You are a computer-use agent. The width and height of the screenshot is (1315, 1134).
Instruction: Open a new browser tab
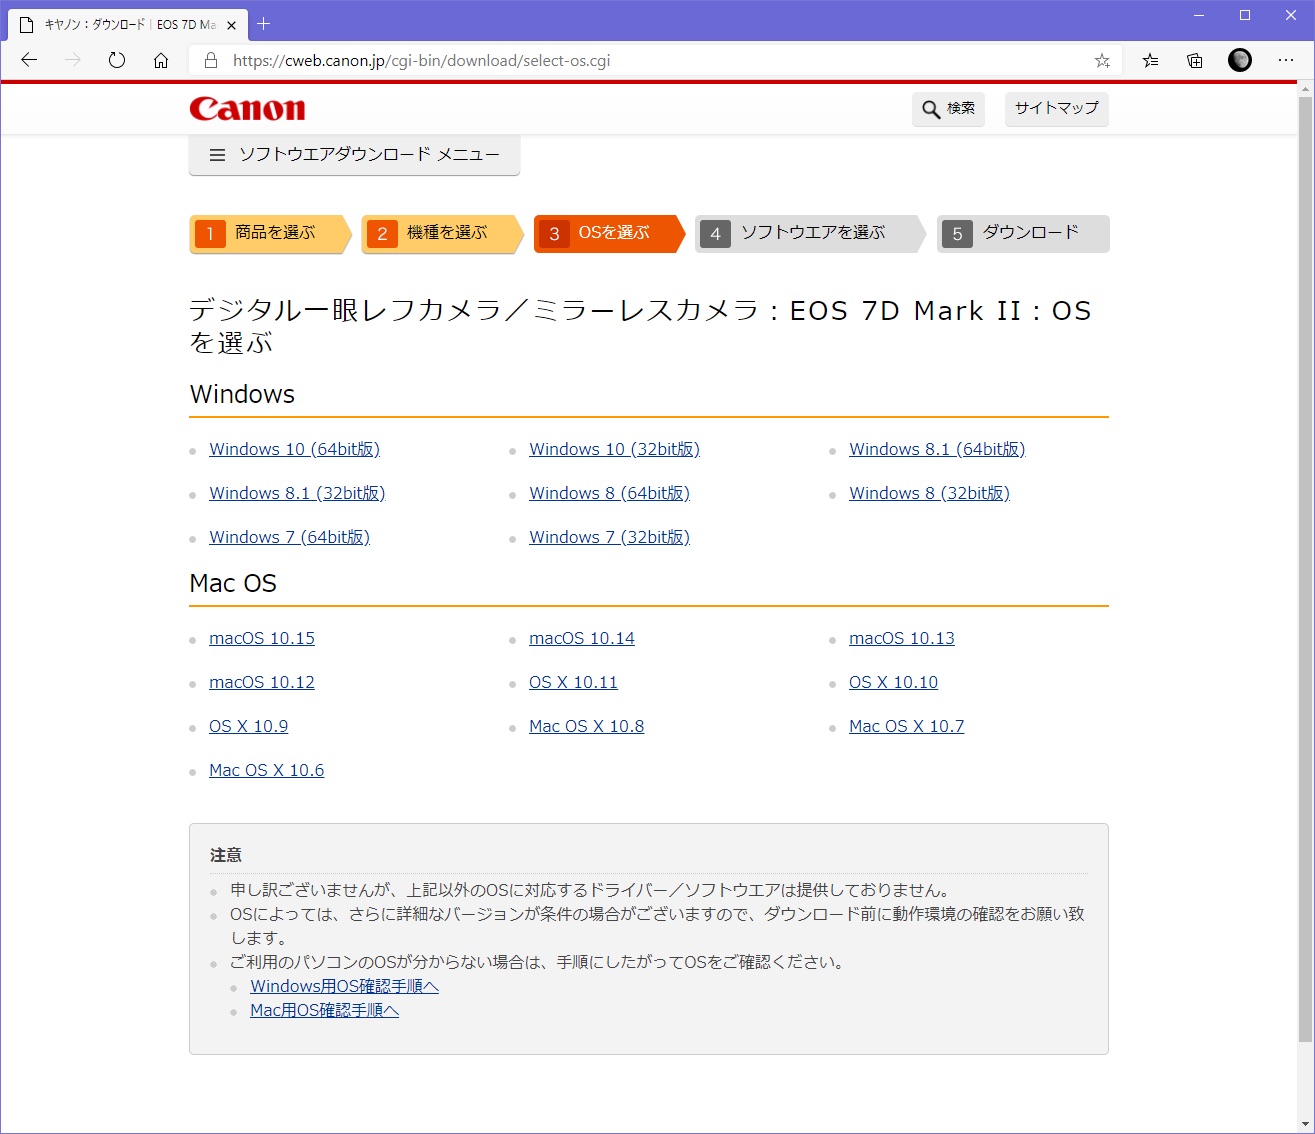[x=264, y=23]
